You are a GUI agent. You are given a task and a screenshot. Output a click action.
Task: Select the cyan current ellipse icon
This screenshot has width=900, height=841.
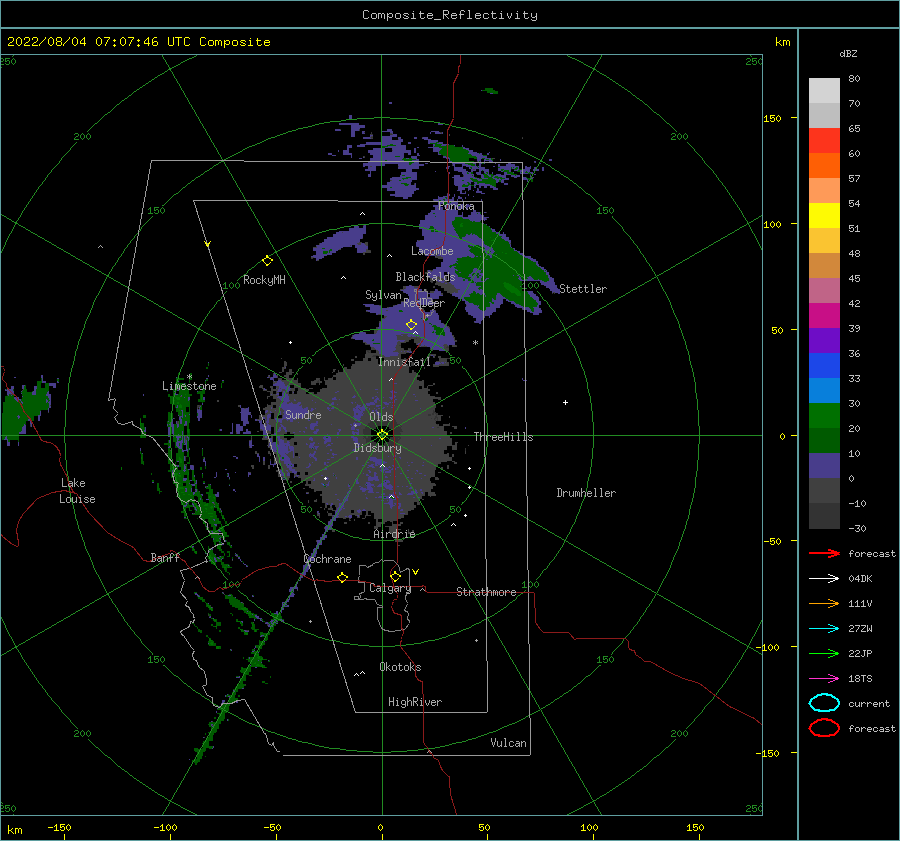pyautogui.click(x=824, y=703)
